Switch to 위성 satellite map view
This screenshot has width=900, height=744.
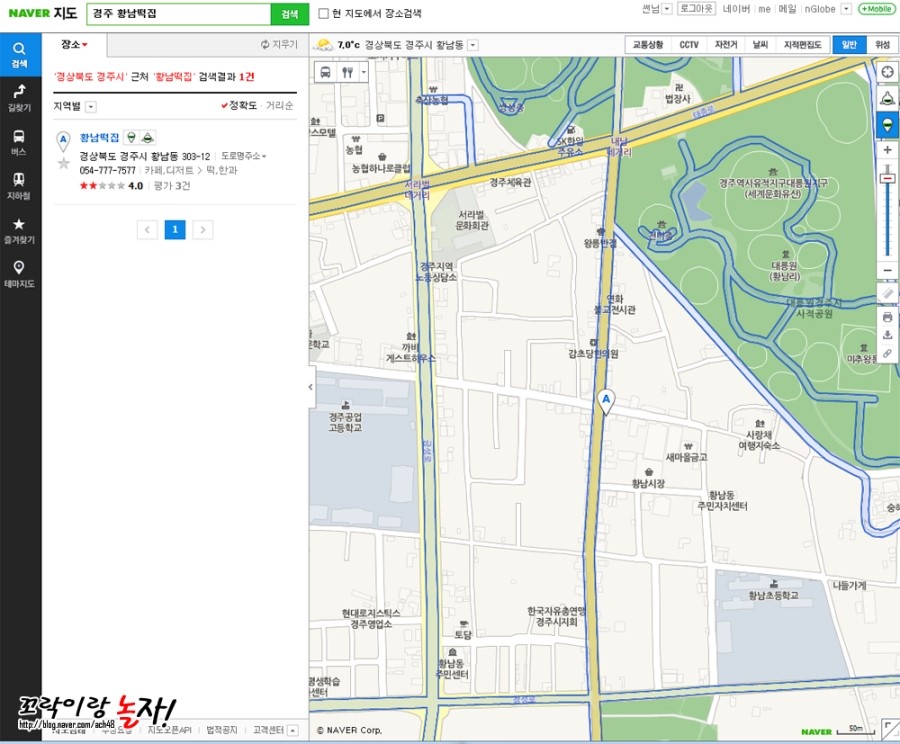882,45
